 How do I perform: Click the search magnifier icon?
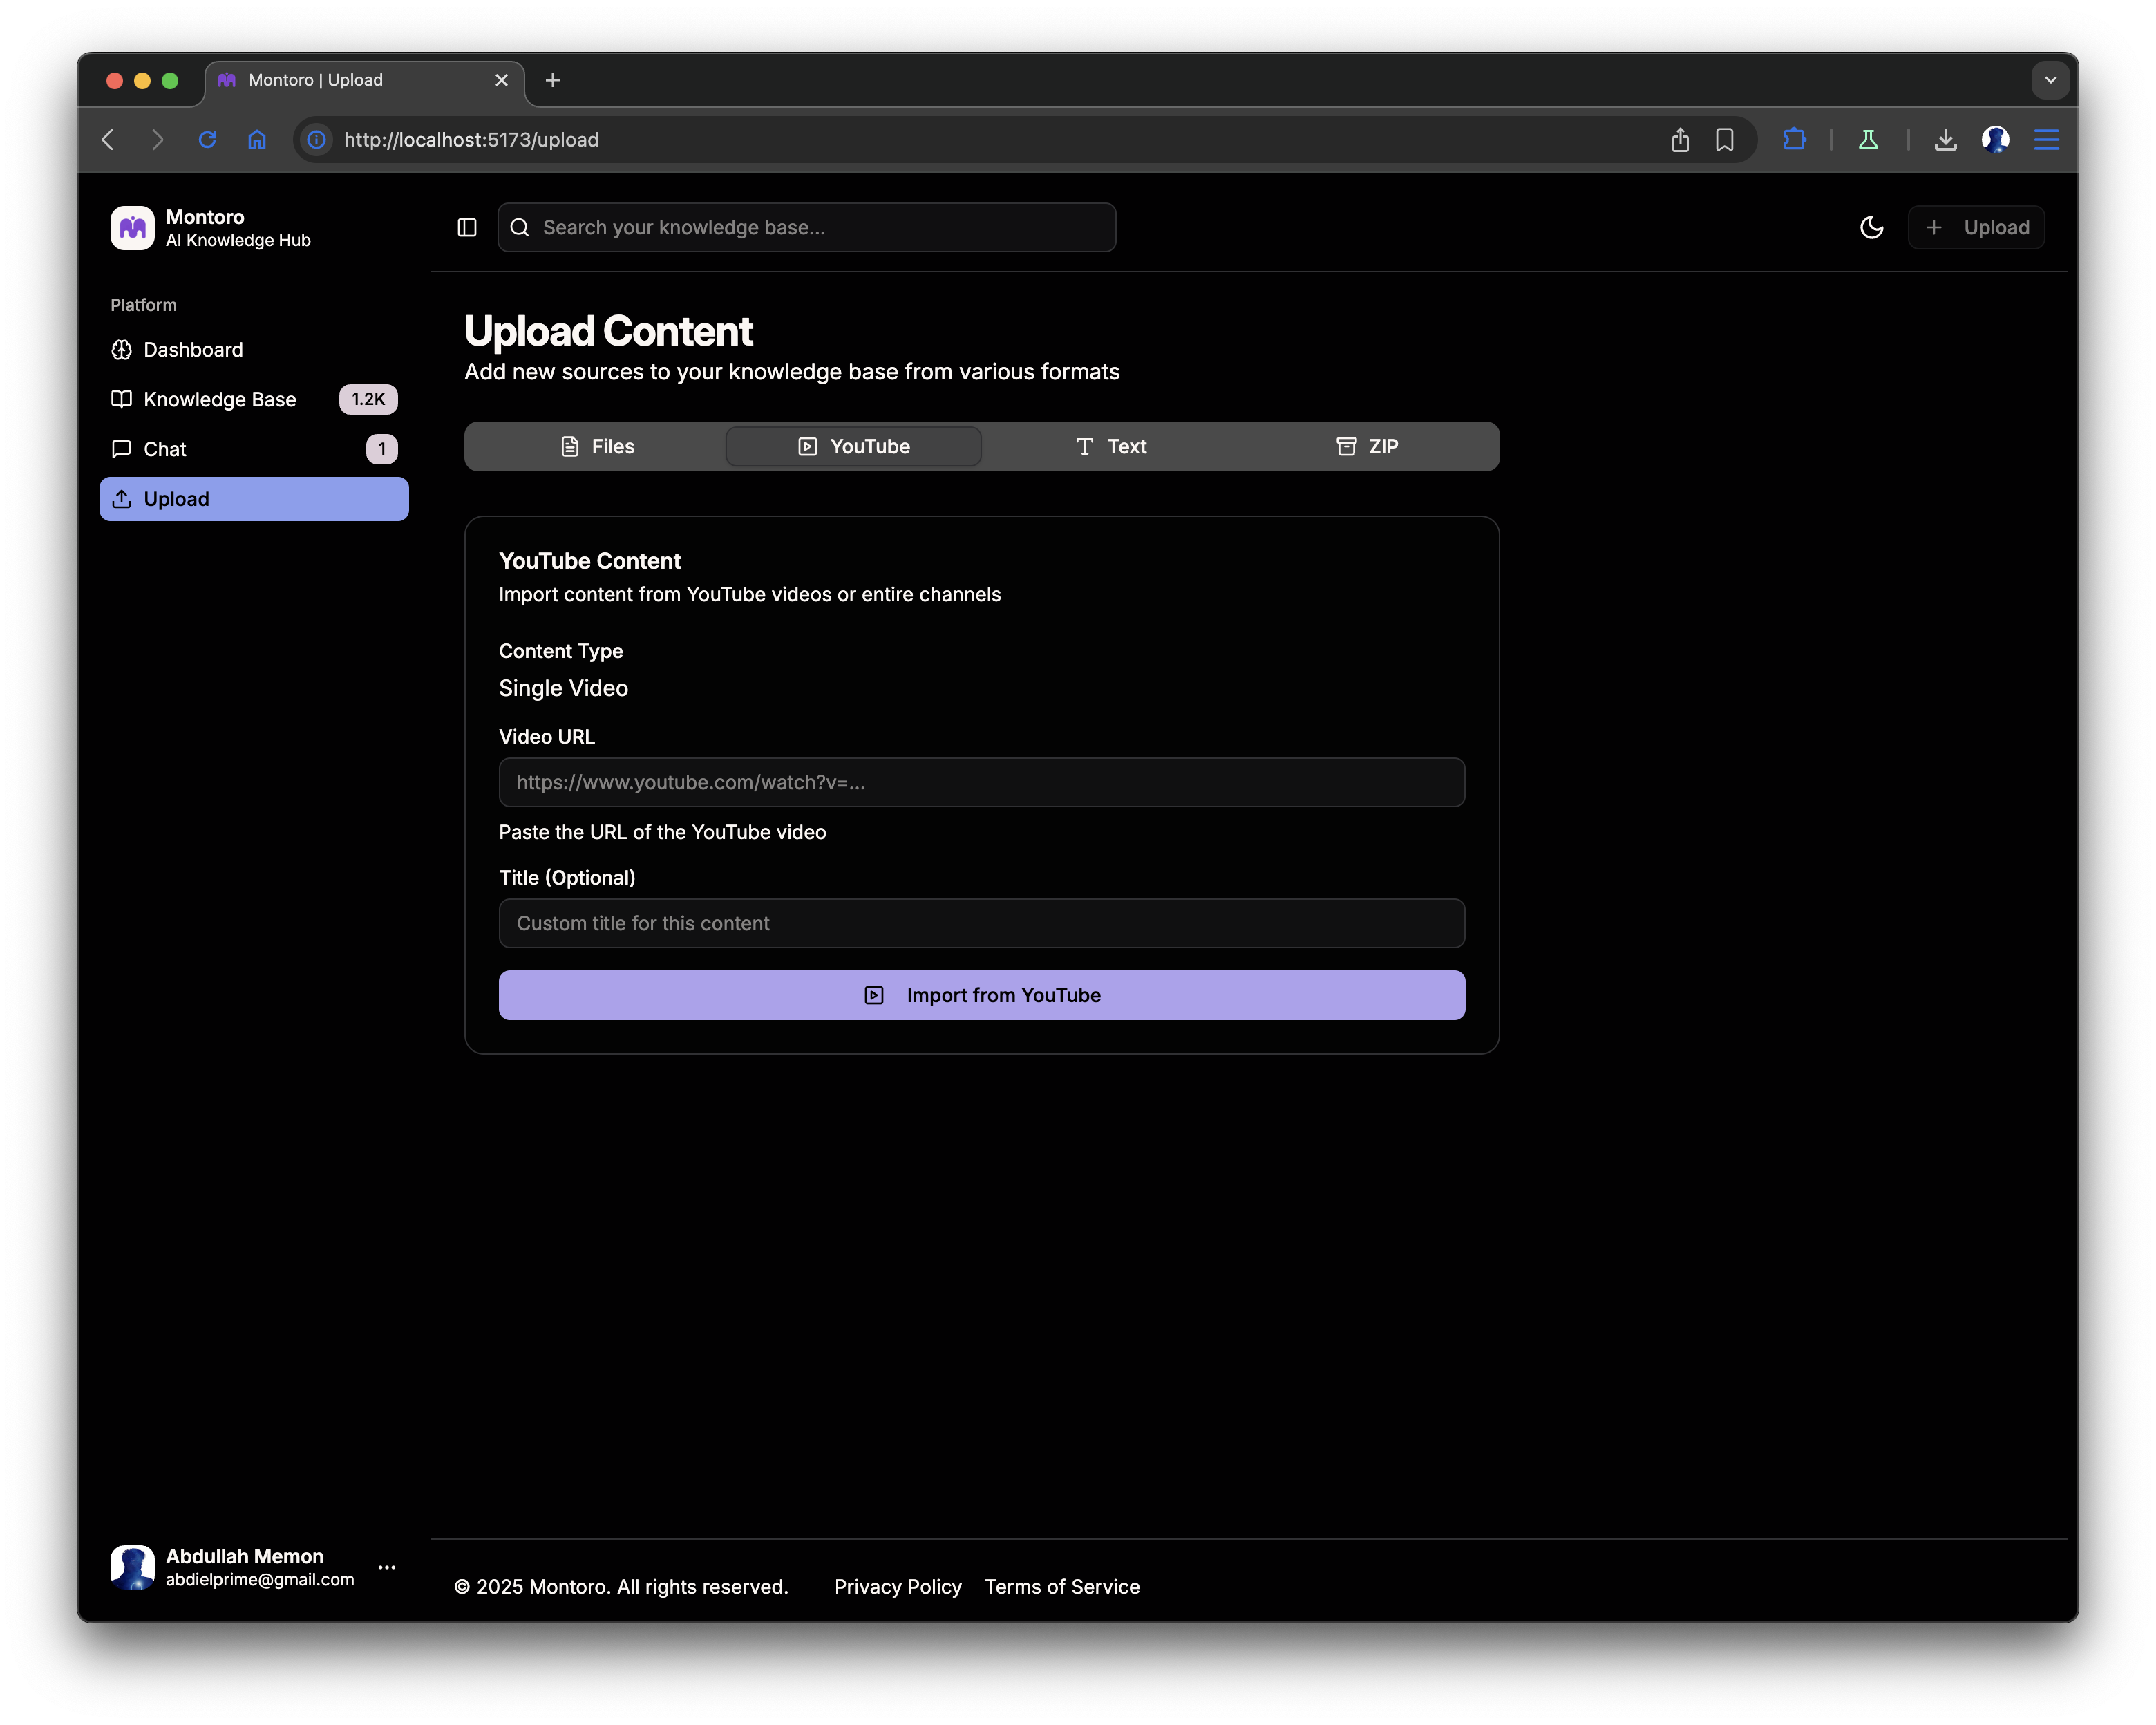tap(519, 227)
